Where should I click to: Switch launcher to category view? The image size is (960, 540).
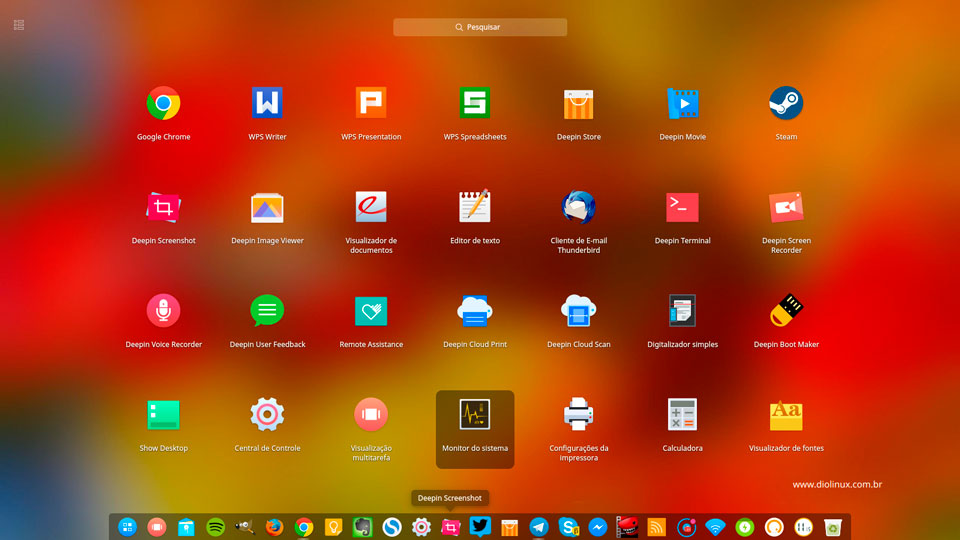(19, 25)
